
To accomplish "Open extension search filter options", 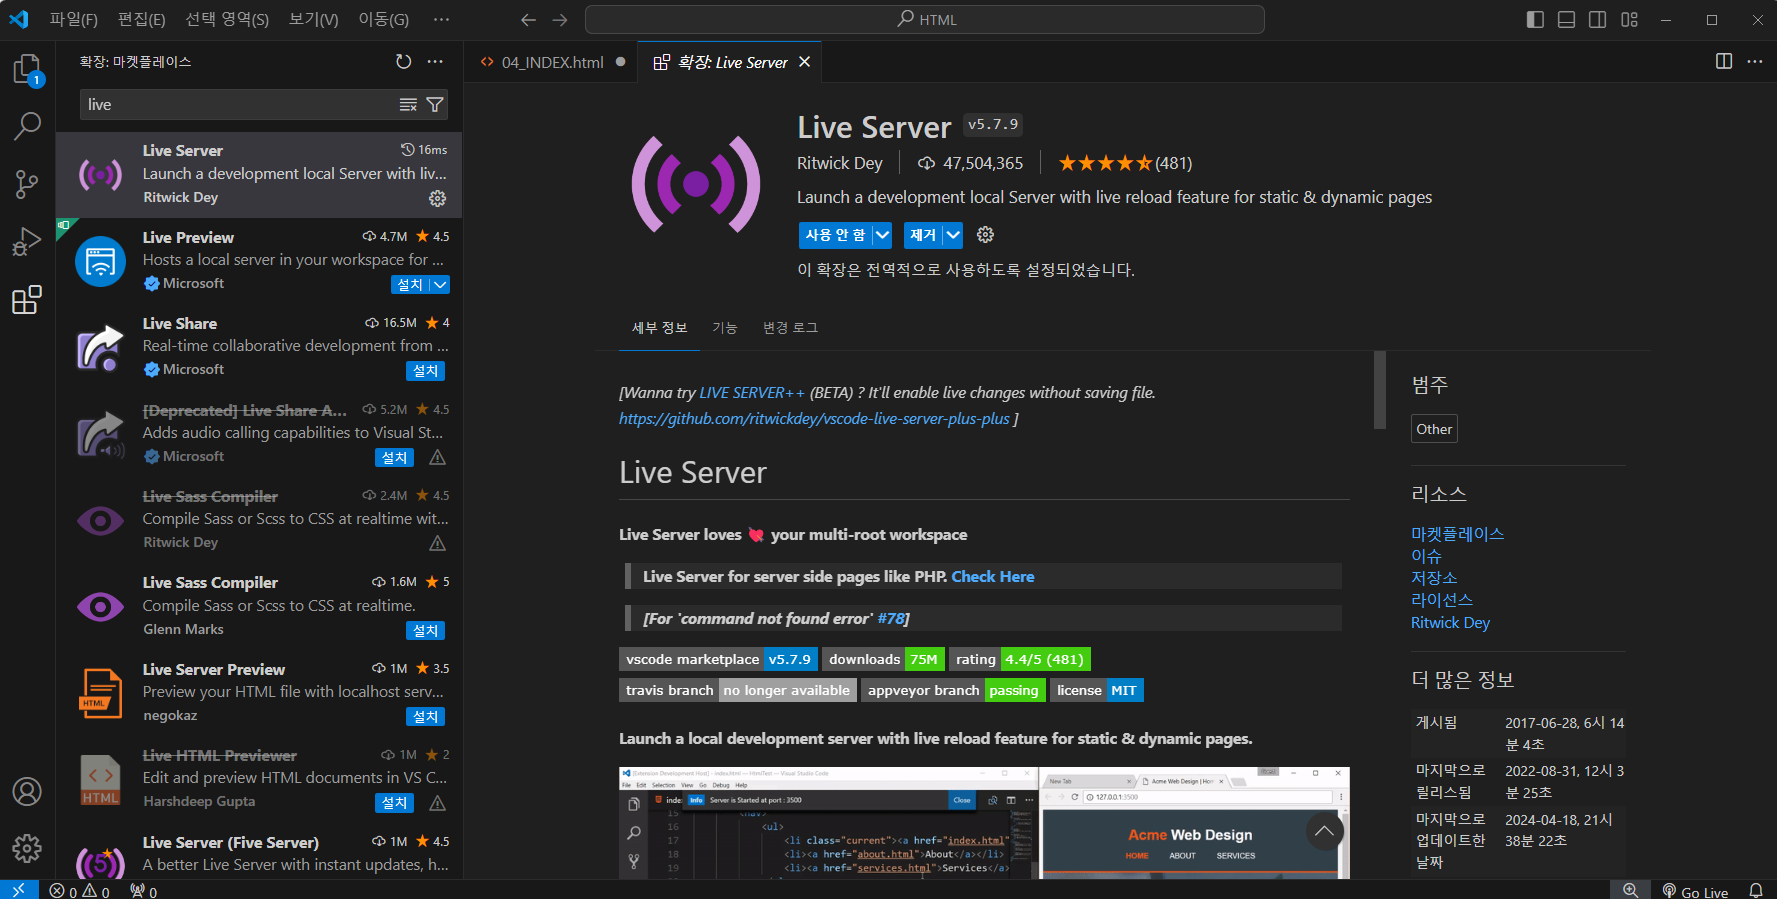I will pyautogui.click(x=435, y=105).
